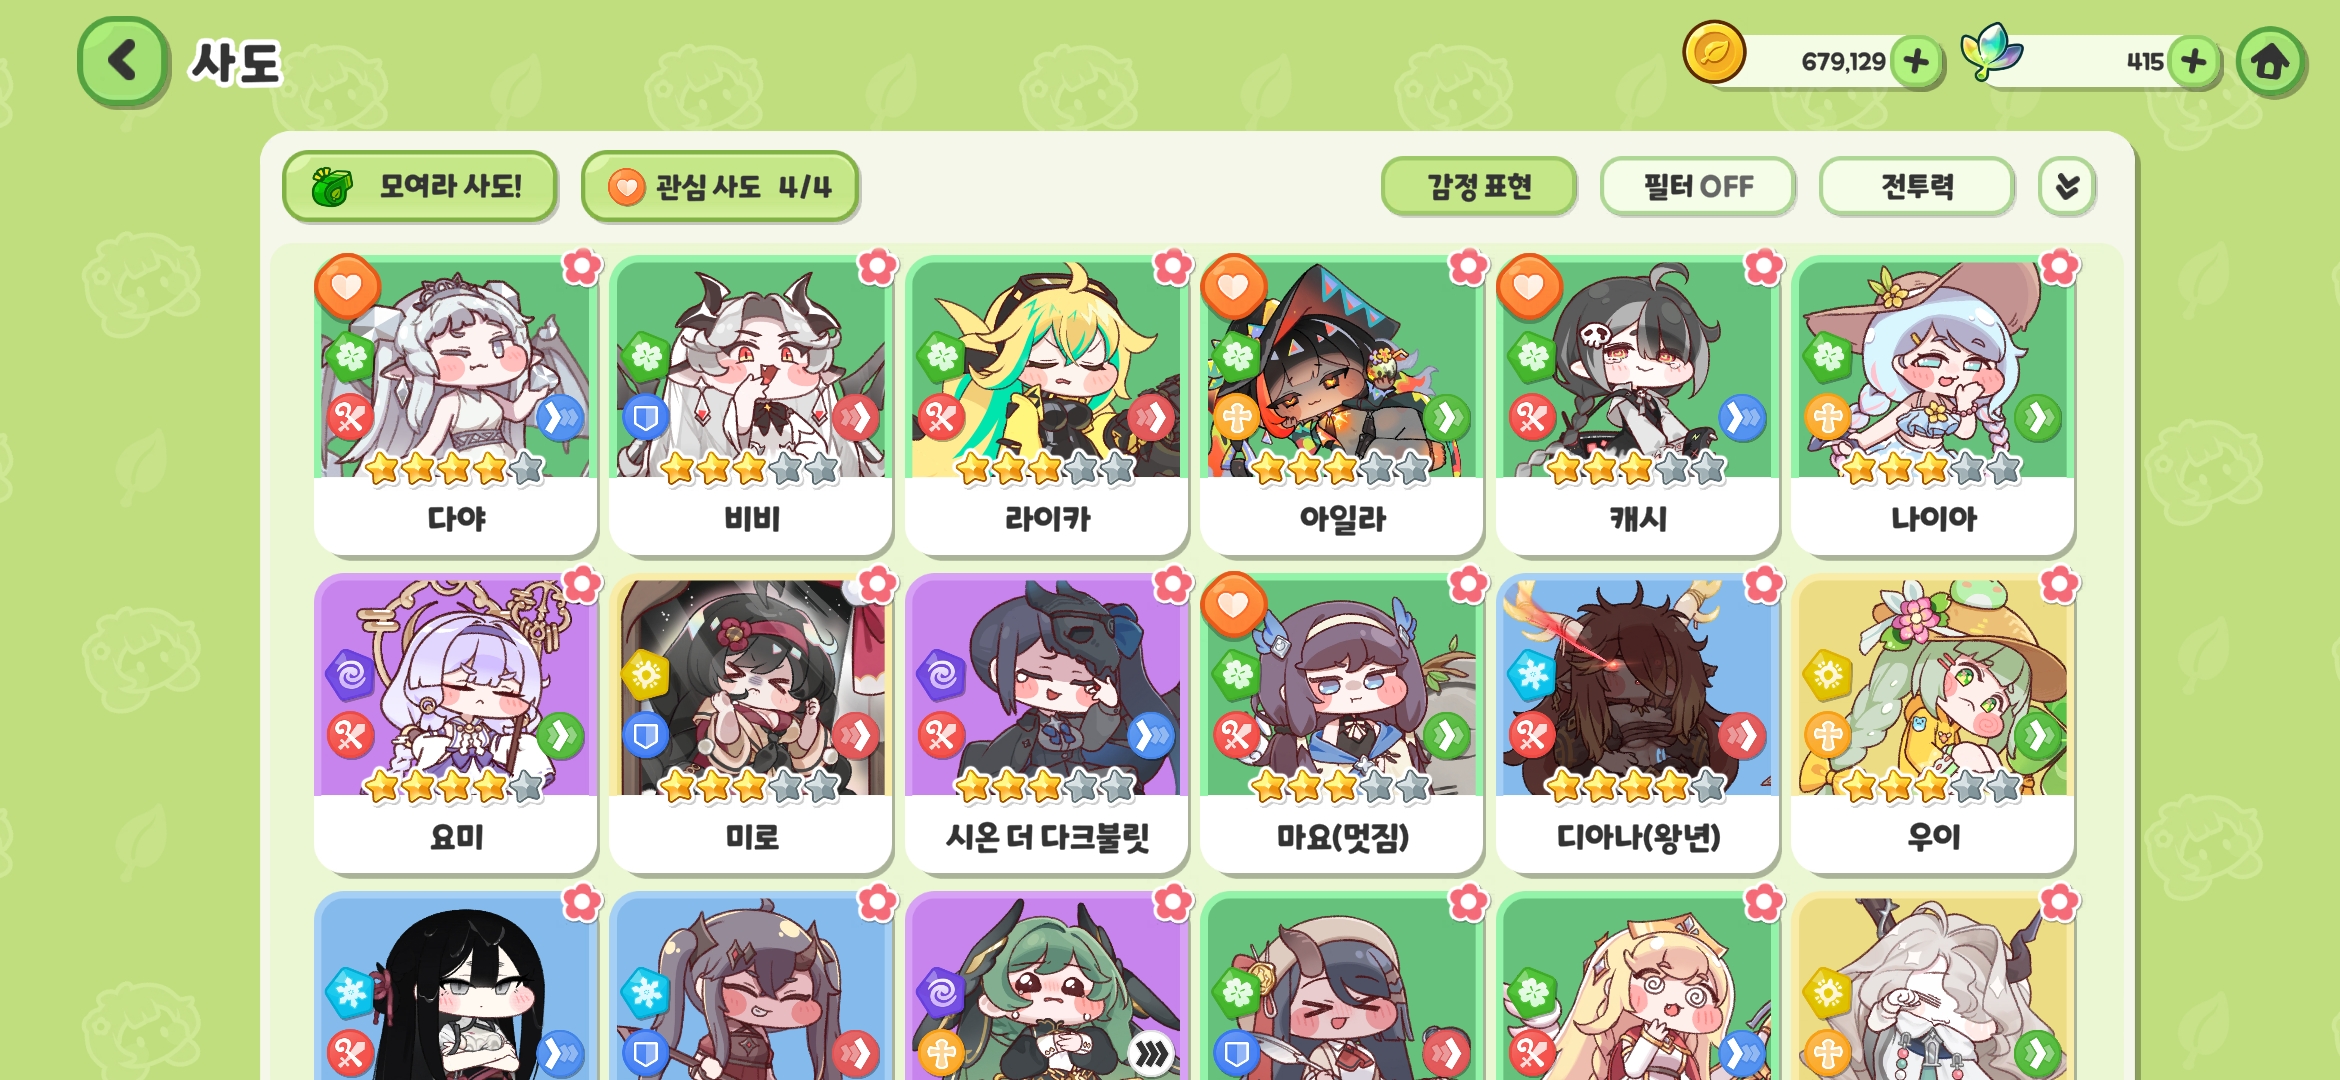2340x1080 pixels.
Task: Add crystal currency with the plus button
Action: (x=2193, y=62)
